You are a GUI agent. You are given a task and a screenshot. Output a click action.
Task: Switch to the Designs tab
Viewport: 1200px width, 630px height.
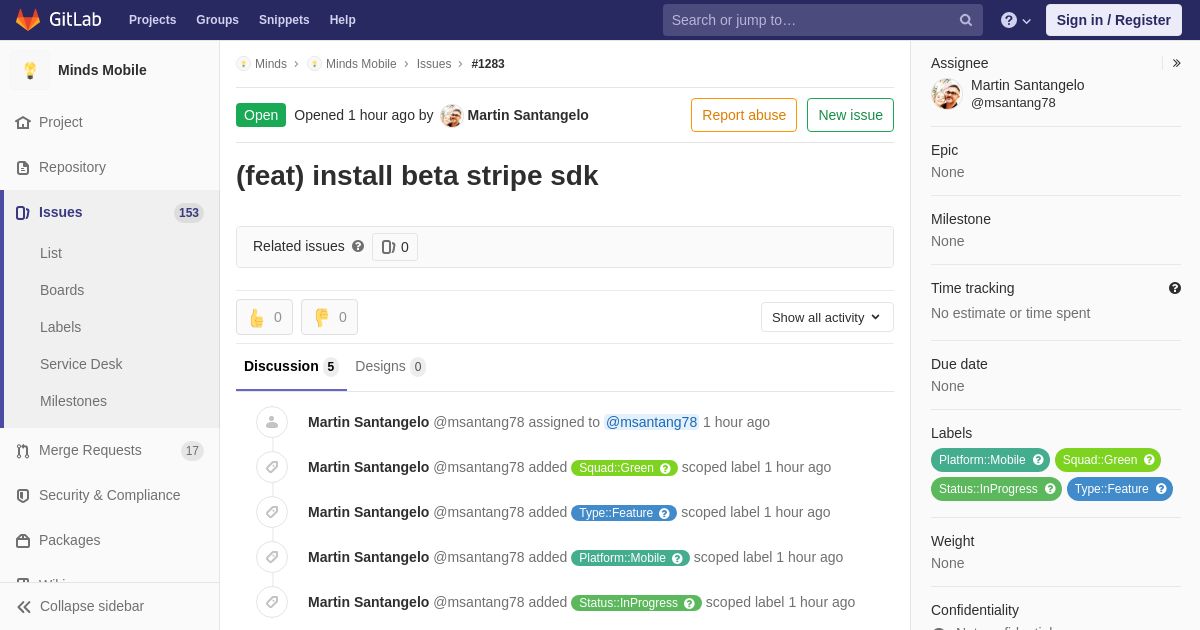coord(389,366)
